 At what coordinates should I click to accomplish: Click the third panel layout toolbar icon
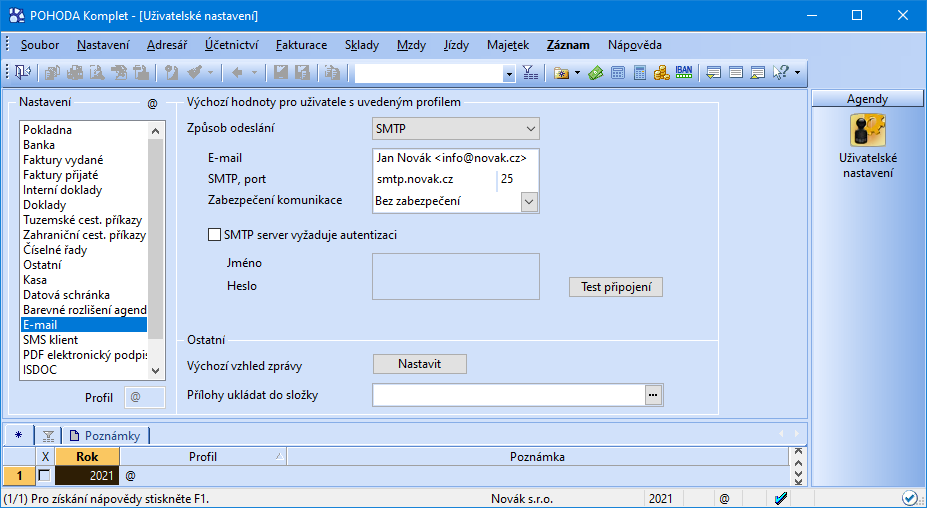(x=758, y=73)
